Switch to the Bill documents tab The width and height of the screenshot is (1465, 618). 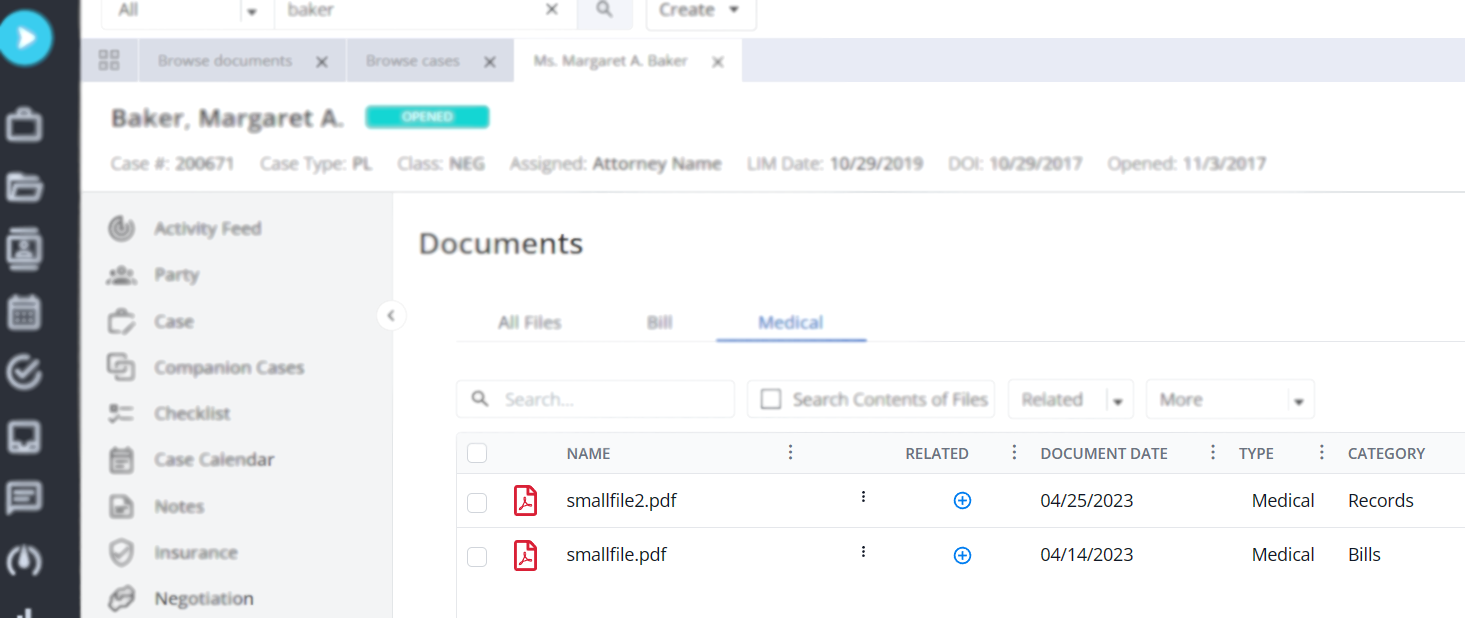(659, 323)
